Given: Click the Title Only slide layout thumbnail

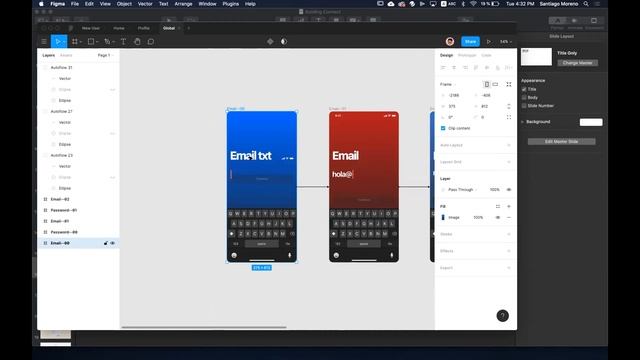Looking at the screenshot, I should (x=536, y=57).
